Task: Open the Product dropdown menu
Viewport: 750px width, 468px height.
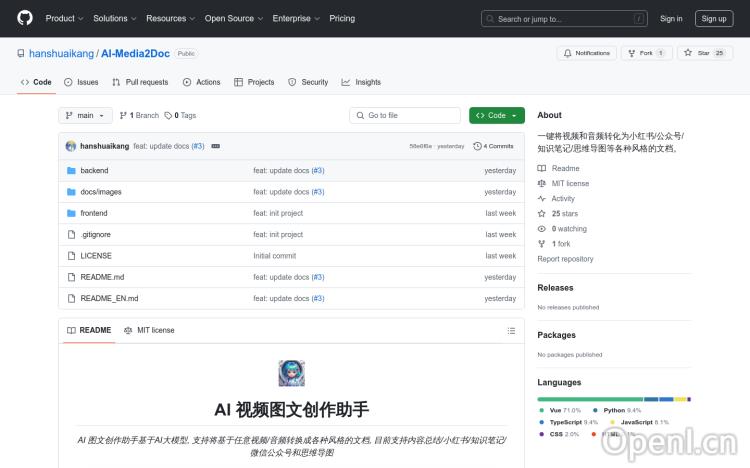Action: click(65, 18)
